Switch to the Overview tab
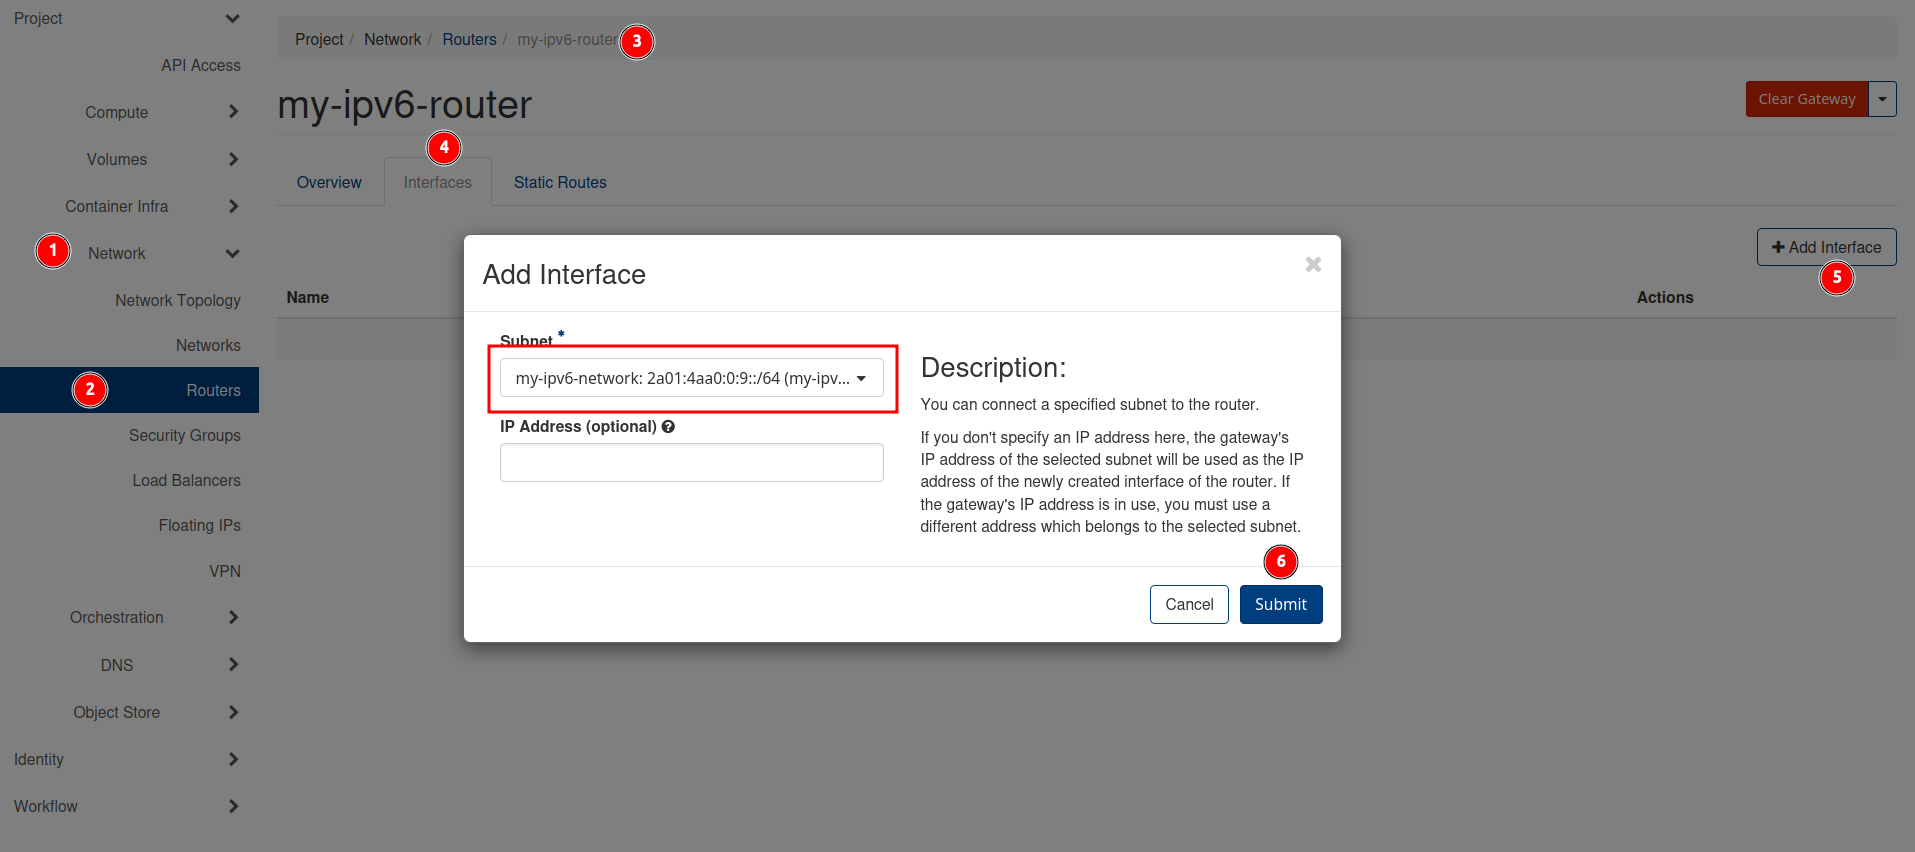 (329, 182)
